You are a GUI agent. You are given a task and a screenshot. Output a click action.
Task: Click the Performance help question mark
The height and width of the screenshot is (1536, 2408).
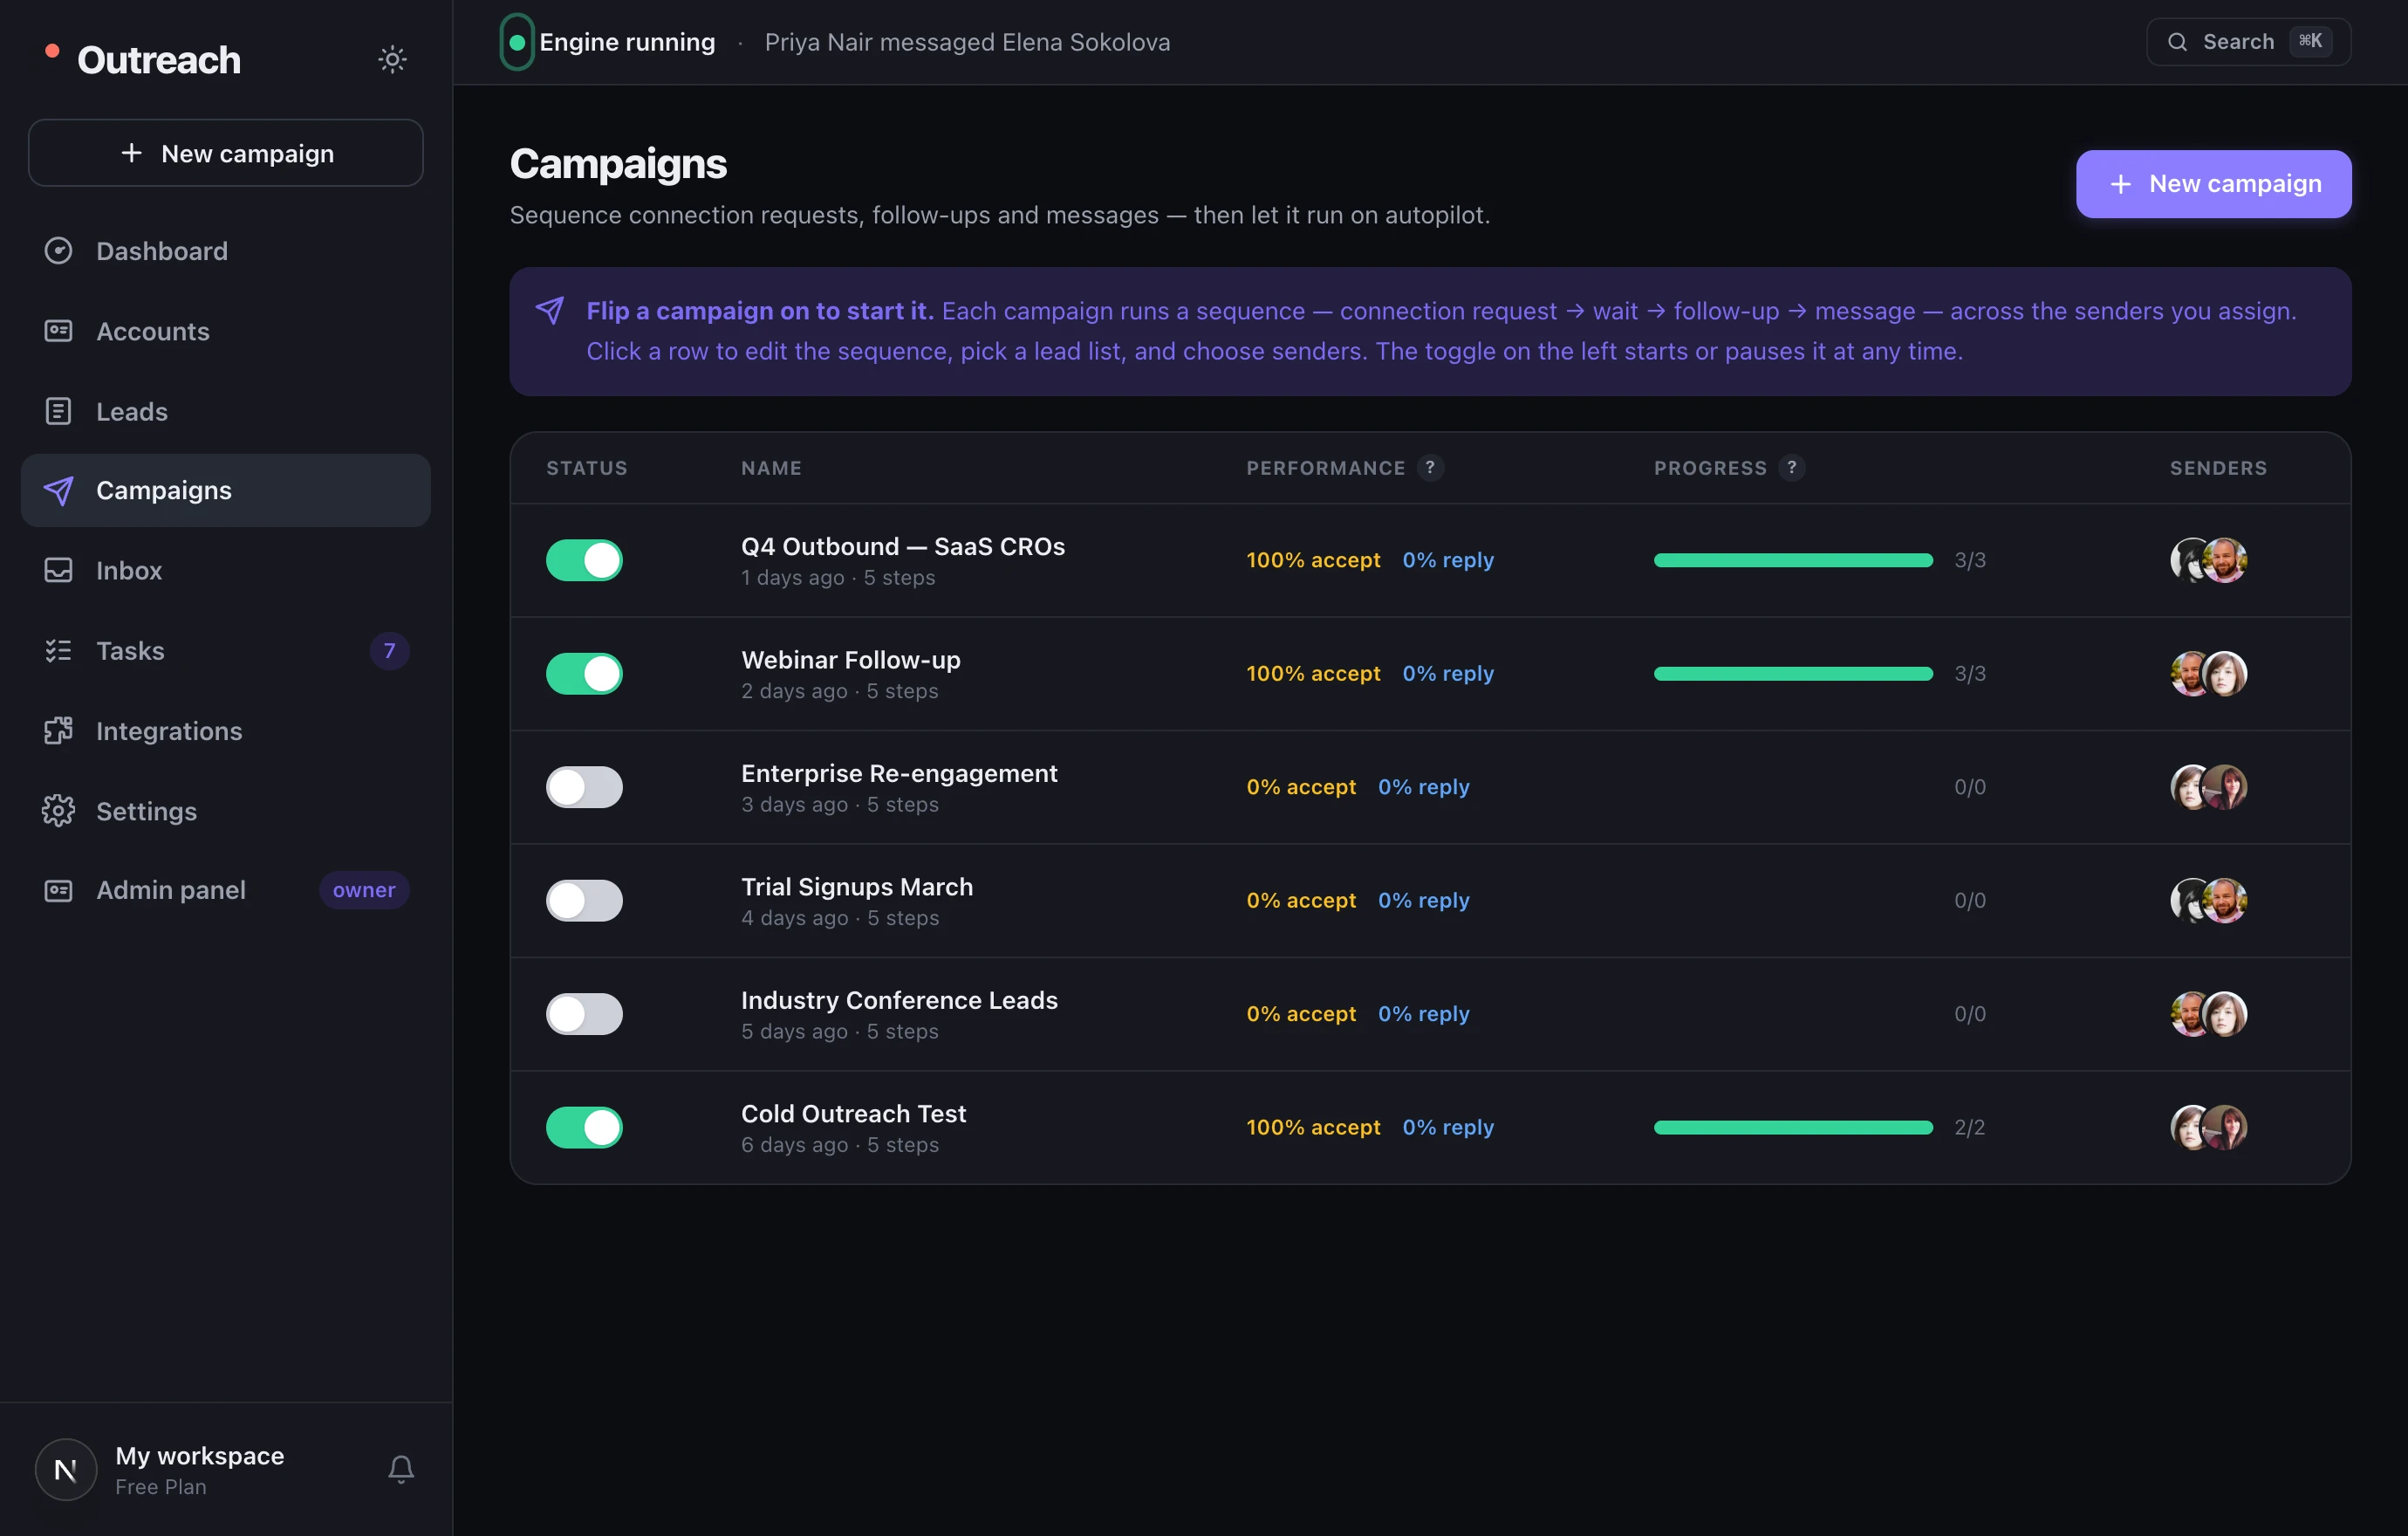tap(1430, 467)
